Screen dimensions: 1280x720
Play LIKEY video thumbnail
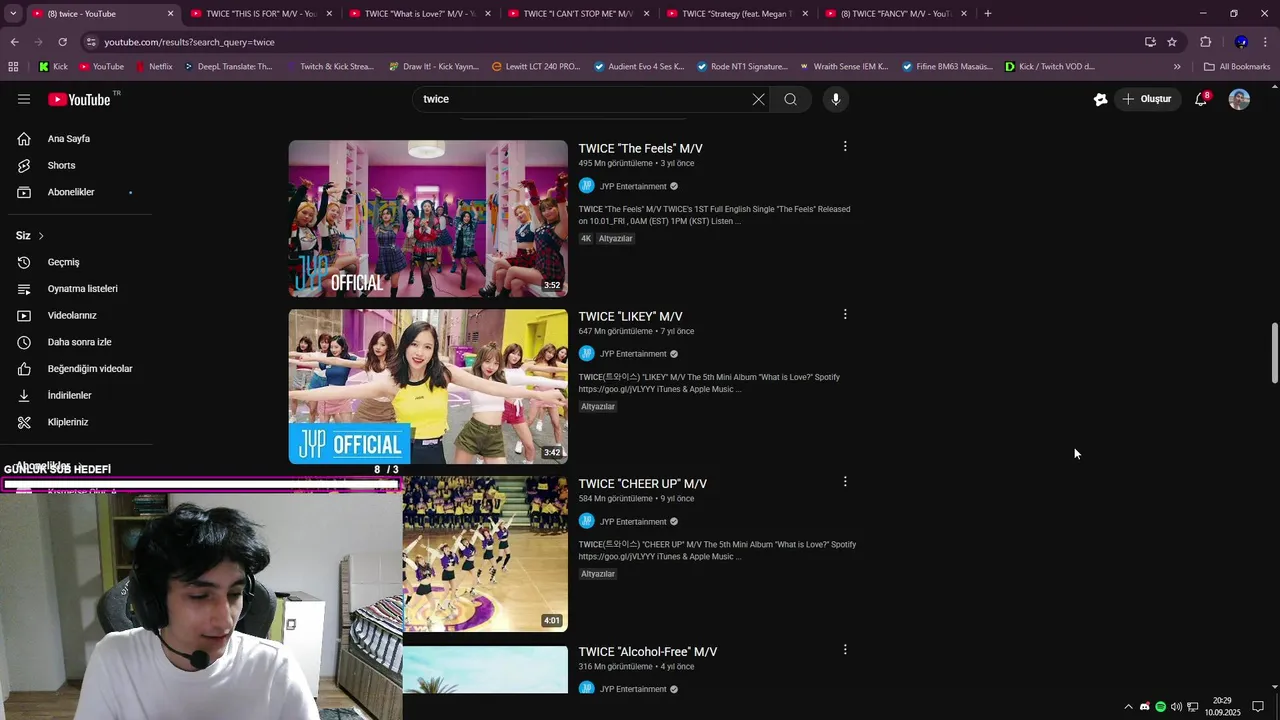point(428,386)
